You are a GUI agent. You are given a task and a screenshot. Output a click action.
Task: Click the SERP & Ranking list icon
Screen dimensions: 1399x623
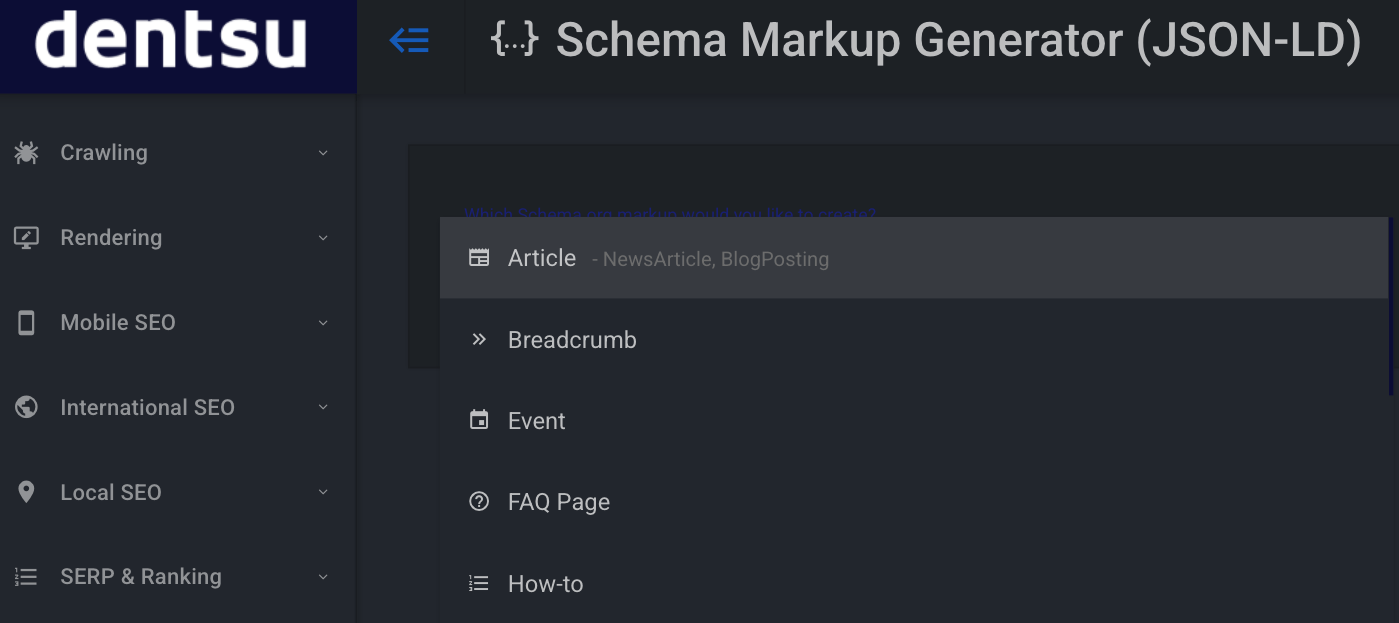coord(26,576)
